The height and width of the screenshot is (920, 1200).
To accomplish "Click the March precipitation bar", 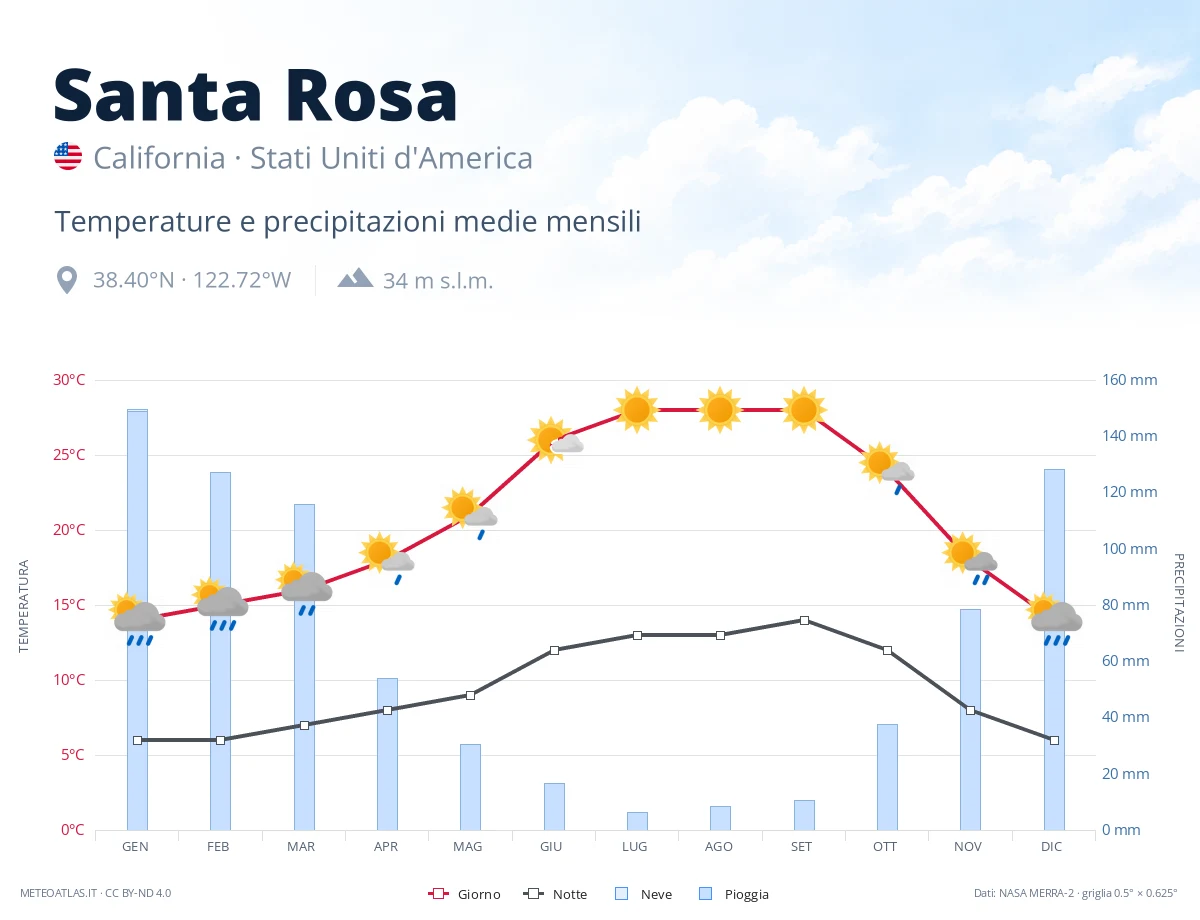I will tap(304, 667).
